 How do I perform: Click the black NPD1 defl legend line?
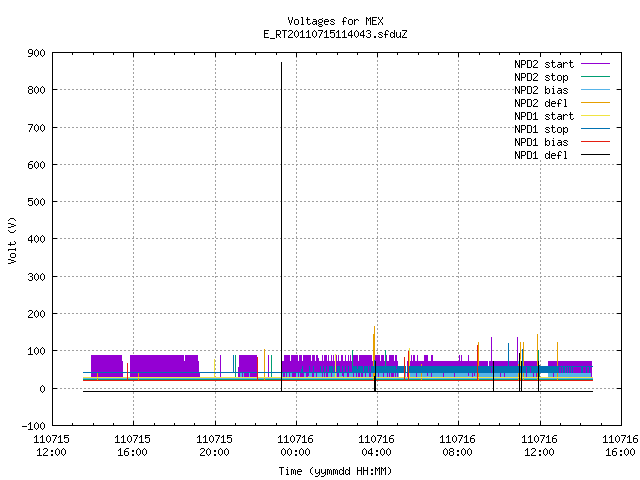click(596, 155)
